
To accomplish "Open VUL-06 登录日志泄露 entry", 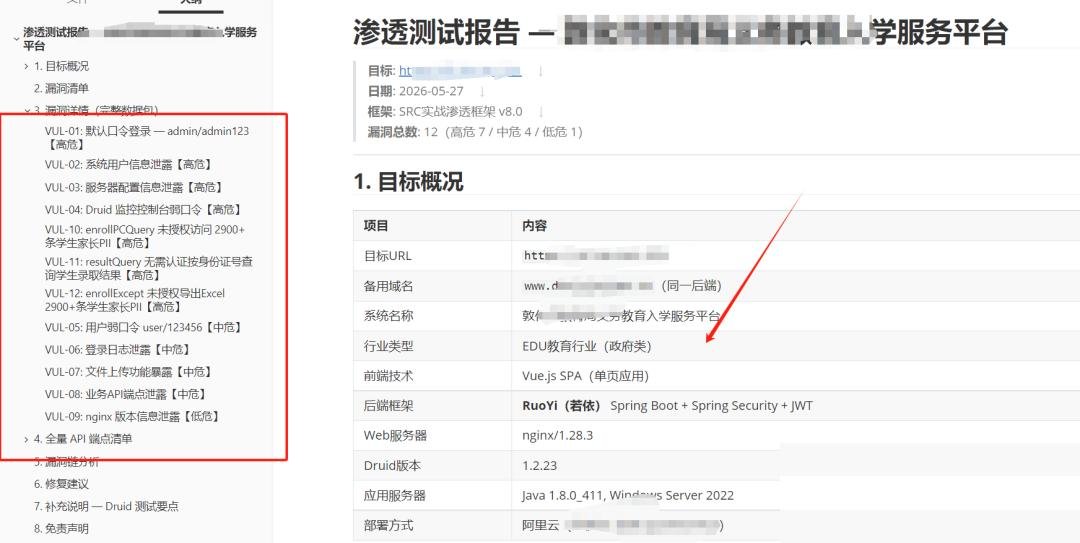I will coord(117,349).
